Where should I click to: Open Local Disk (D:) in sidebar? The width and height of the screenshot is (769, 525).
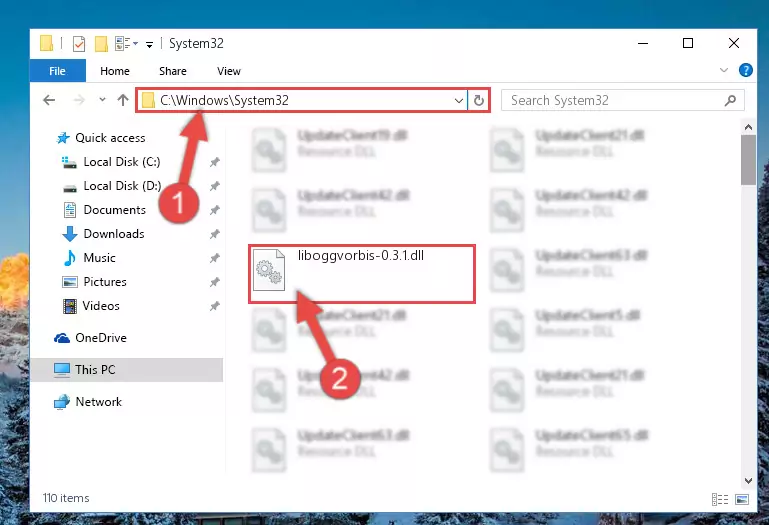(122, 186)
